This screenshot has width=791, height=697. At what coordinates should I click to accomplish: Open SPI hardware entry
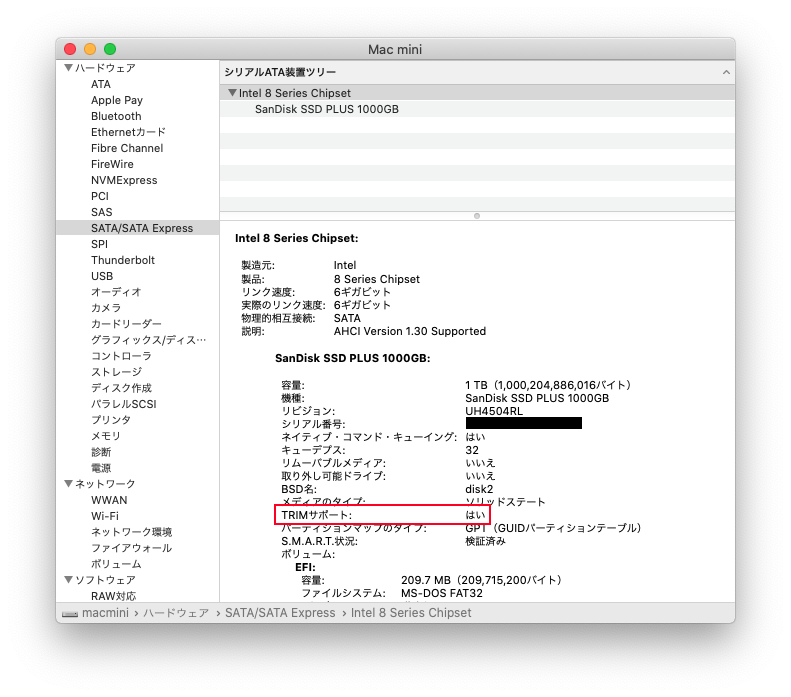[x=99, y=244]
